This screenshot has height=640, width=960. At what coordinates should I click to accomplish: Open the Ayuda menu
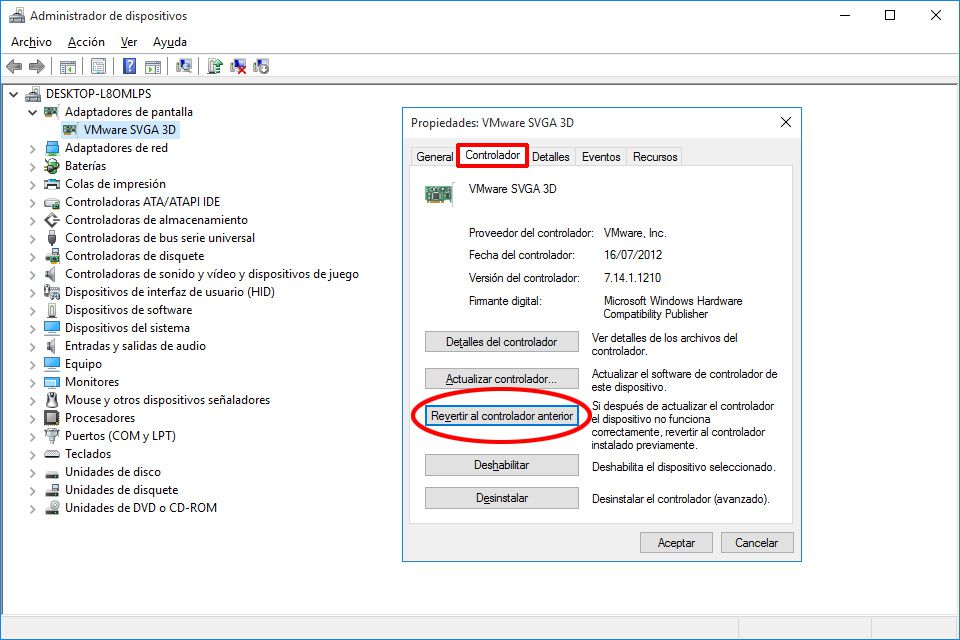(170, 42)
